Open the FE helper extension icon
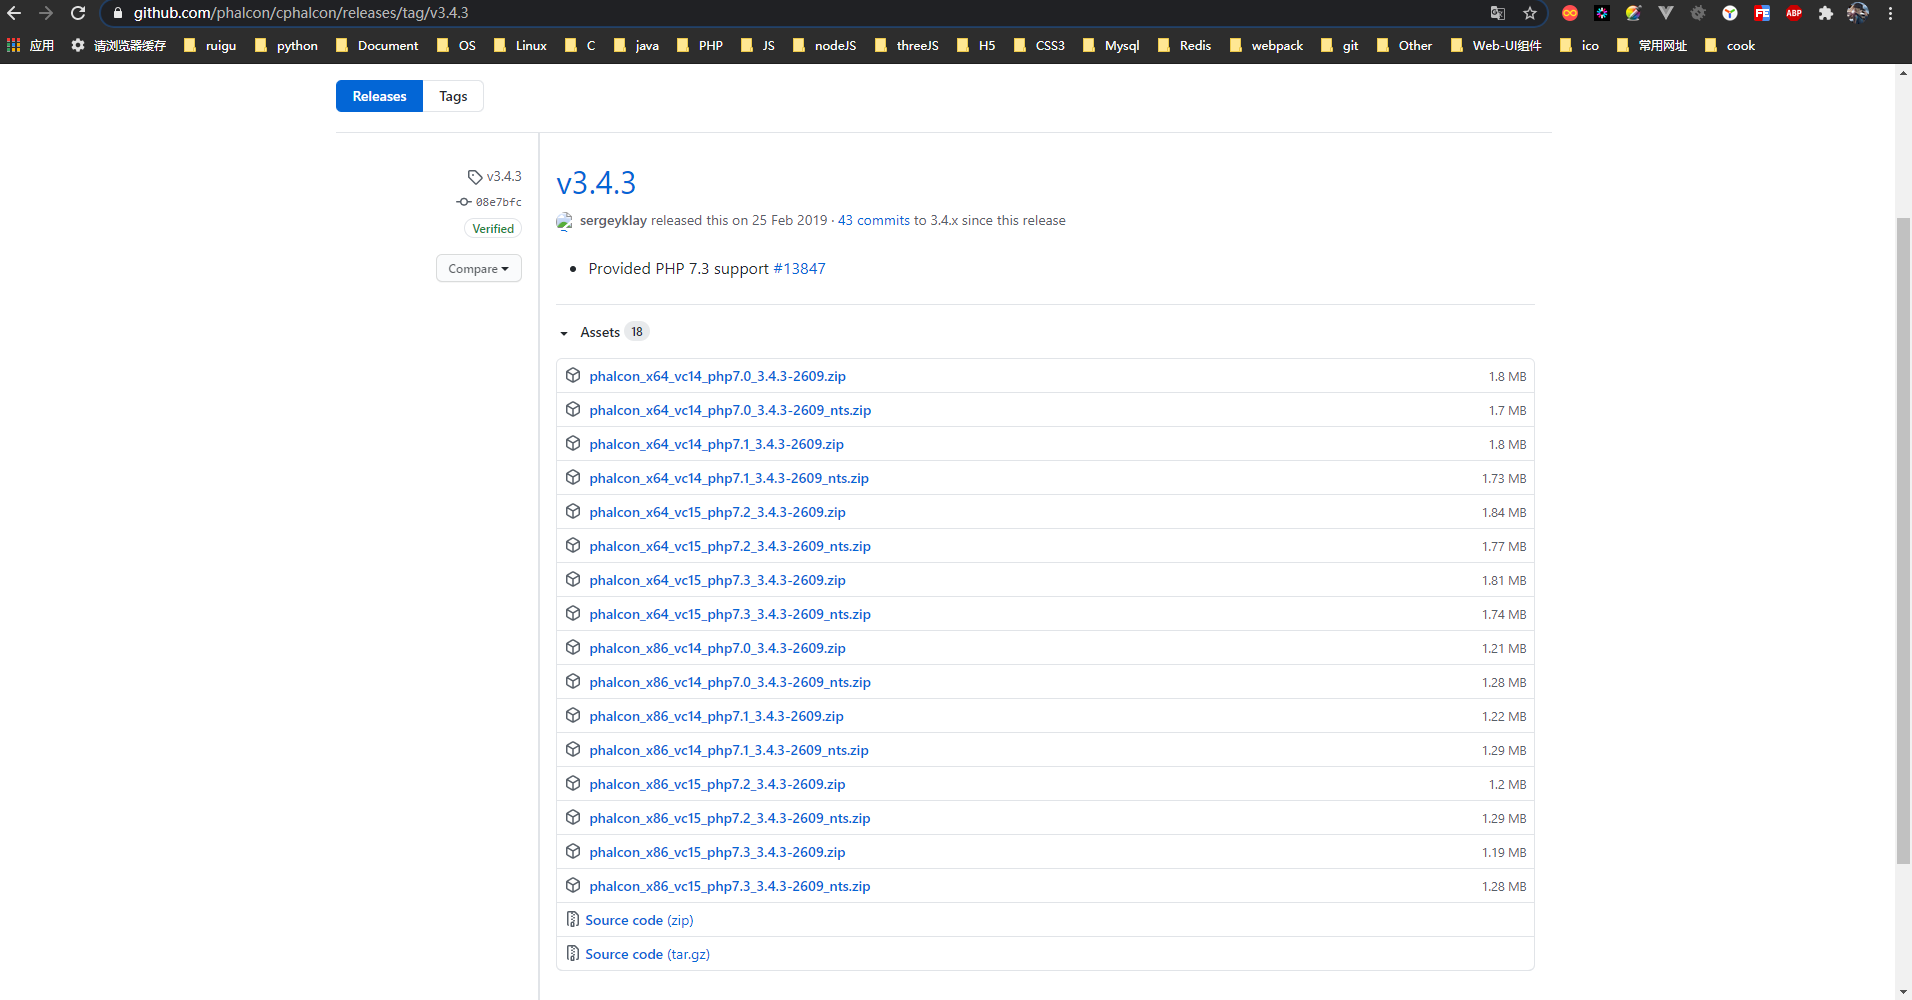 [x=1762, y=13]
